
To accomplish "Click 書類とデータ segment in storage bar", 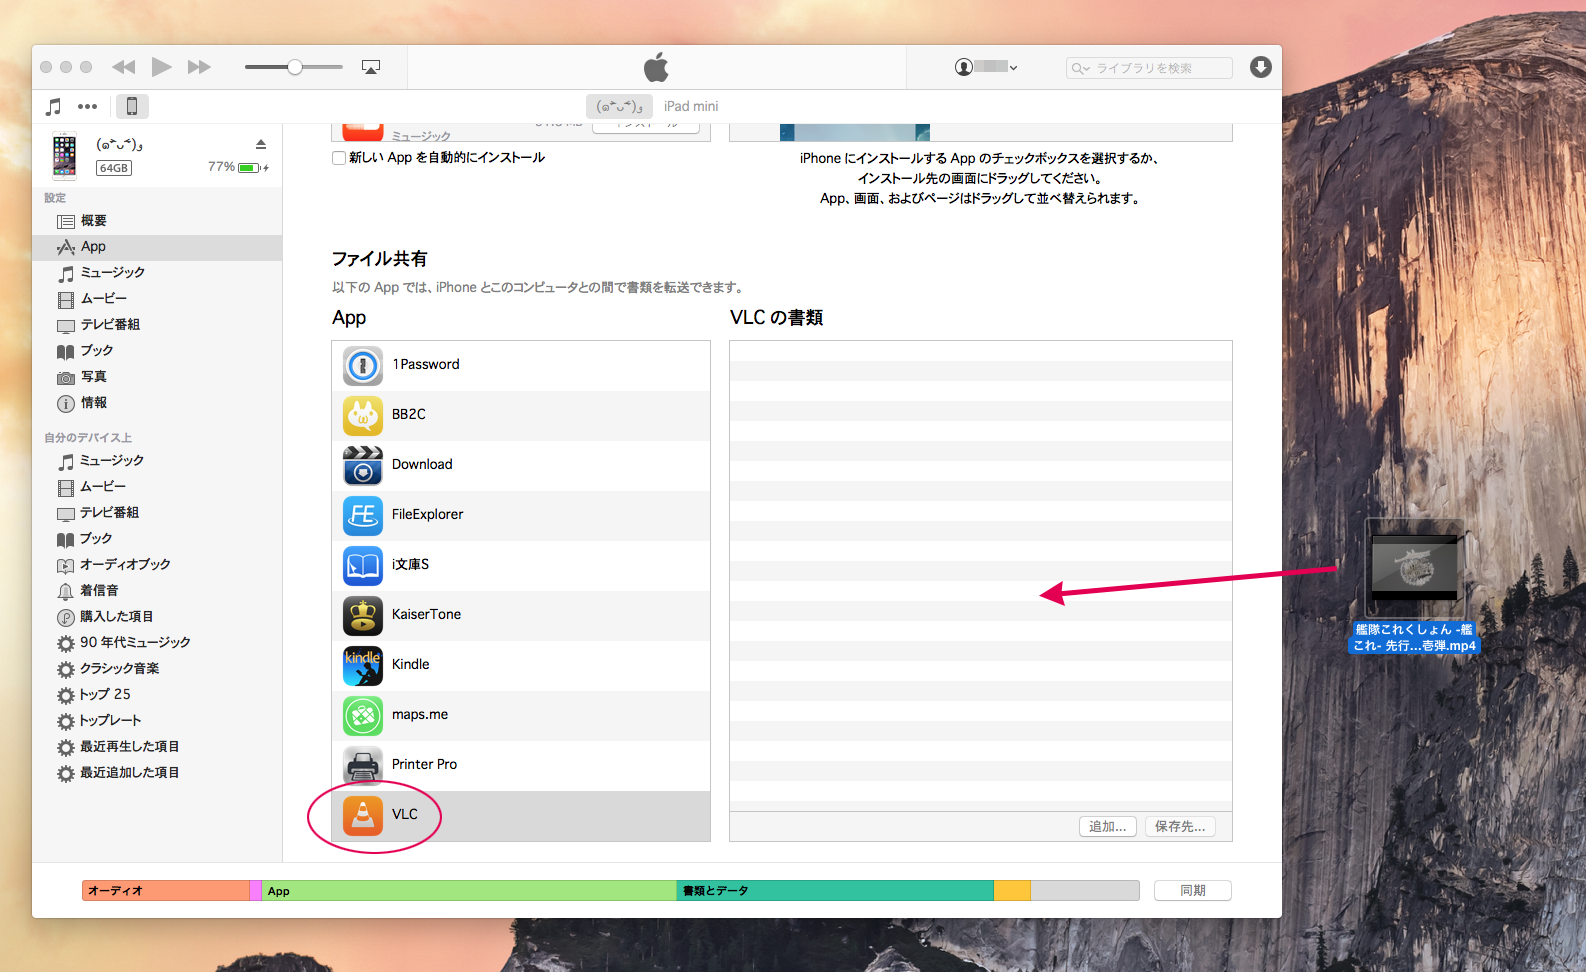I will pos(835,891).
